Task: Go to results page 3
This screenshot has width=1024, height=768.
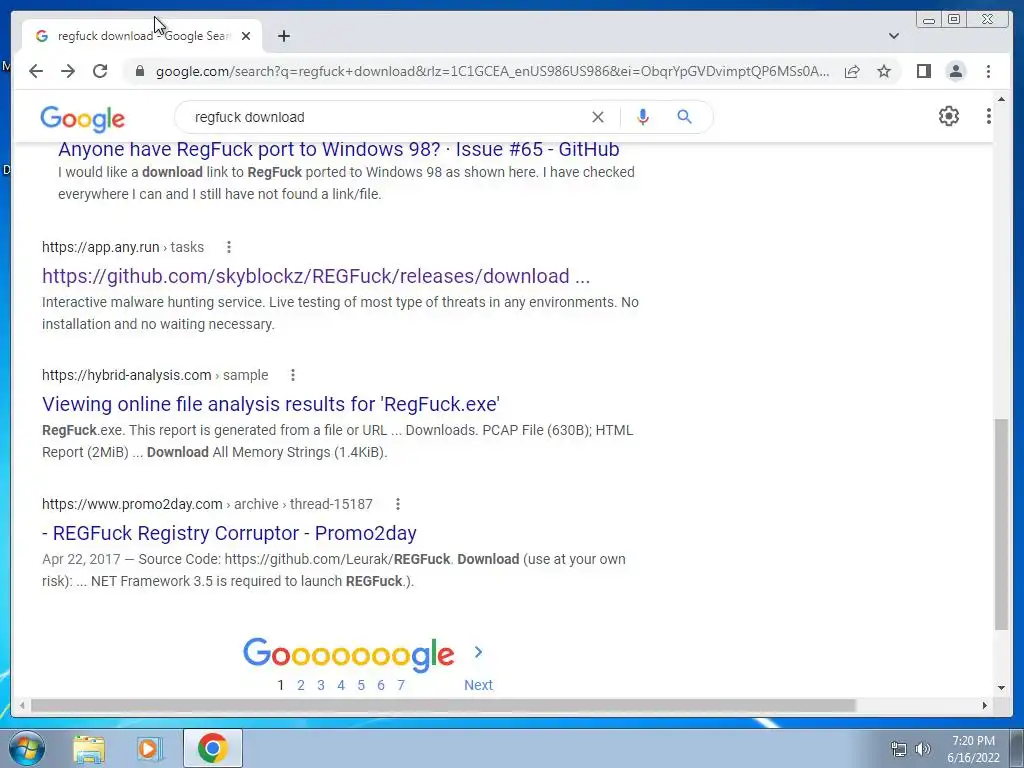Action: pos(321,685)
